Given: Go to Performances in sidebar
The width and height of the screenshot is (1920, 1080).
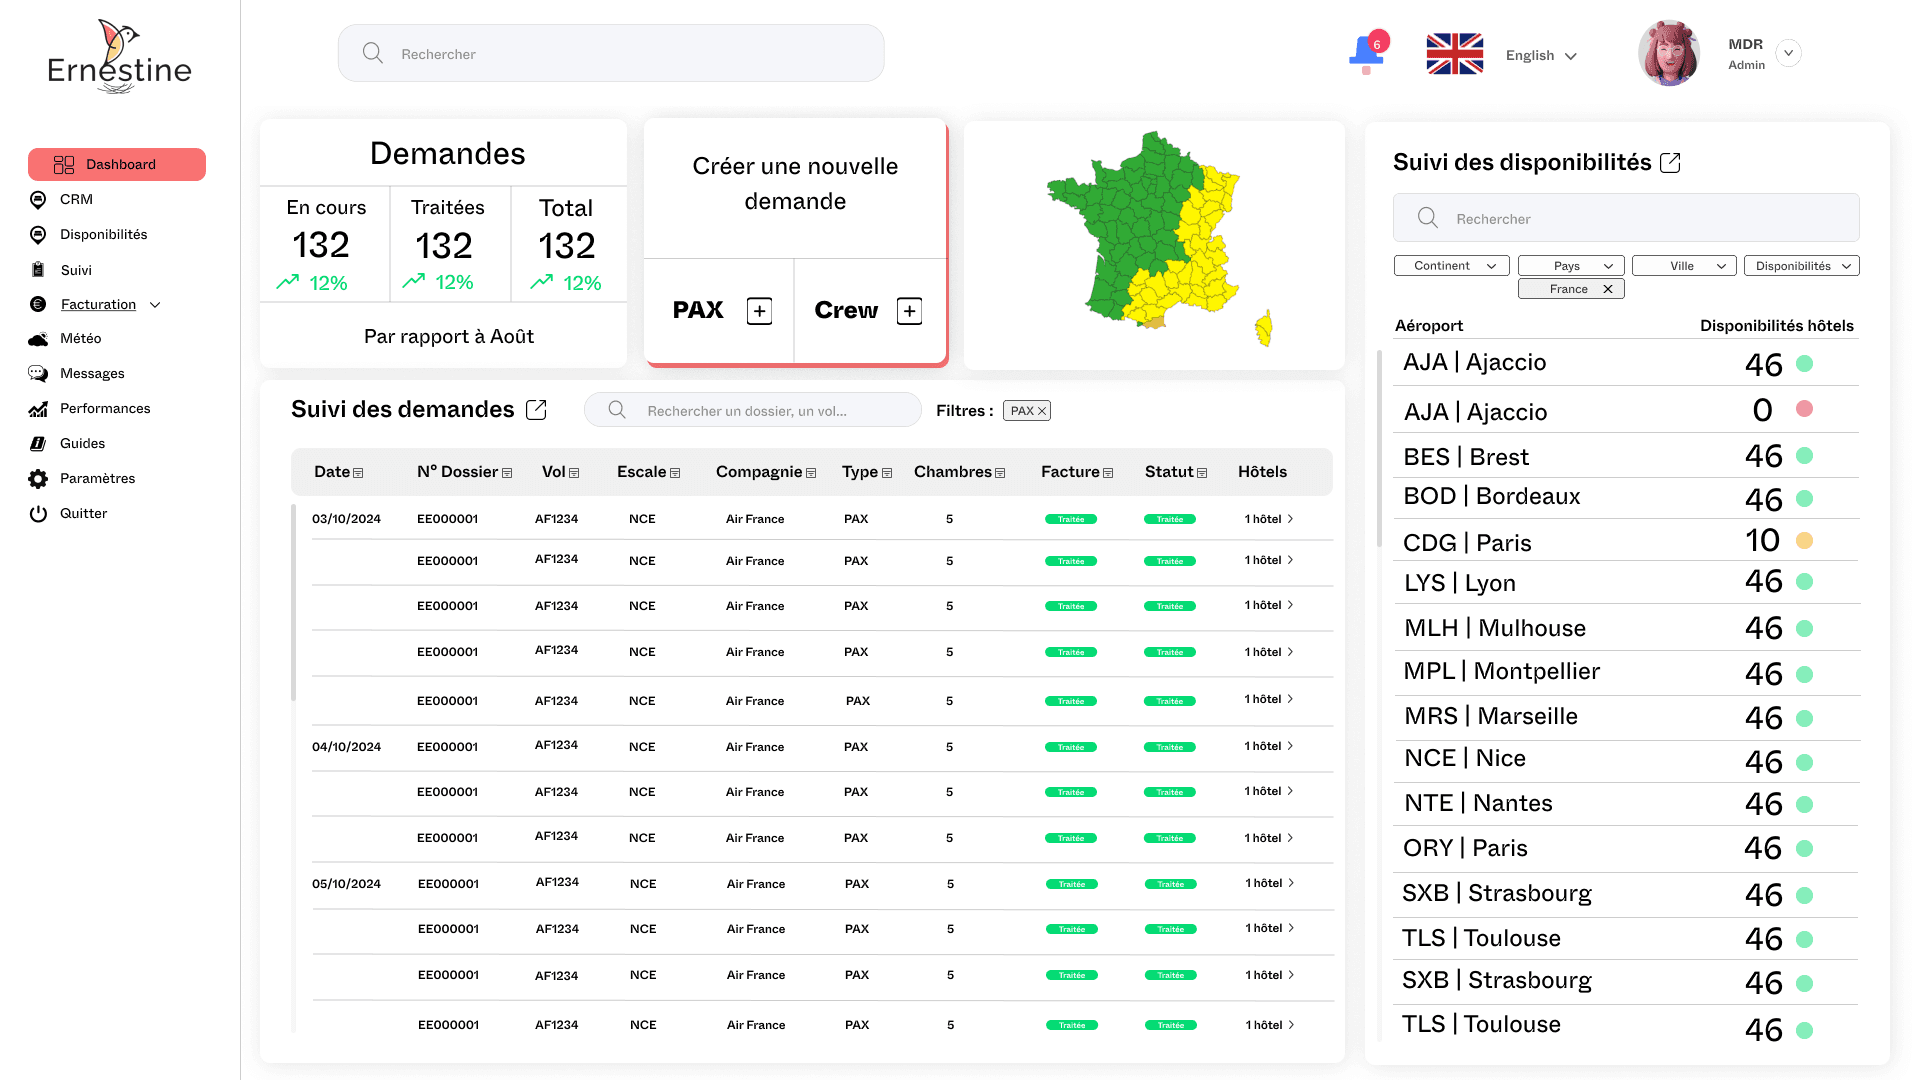Looking at the screenshot, I should pos(104,409).
